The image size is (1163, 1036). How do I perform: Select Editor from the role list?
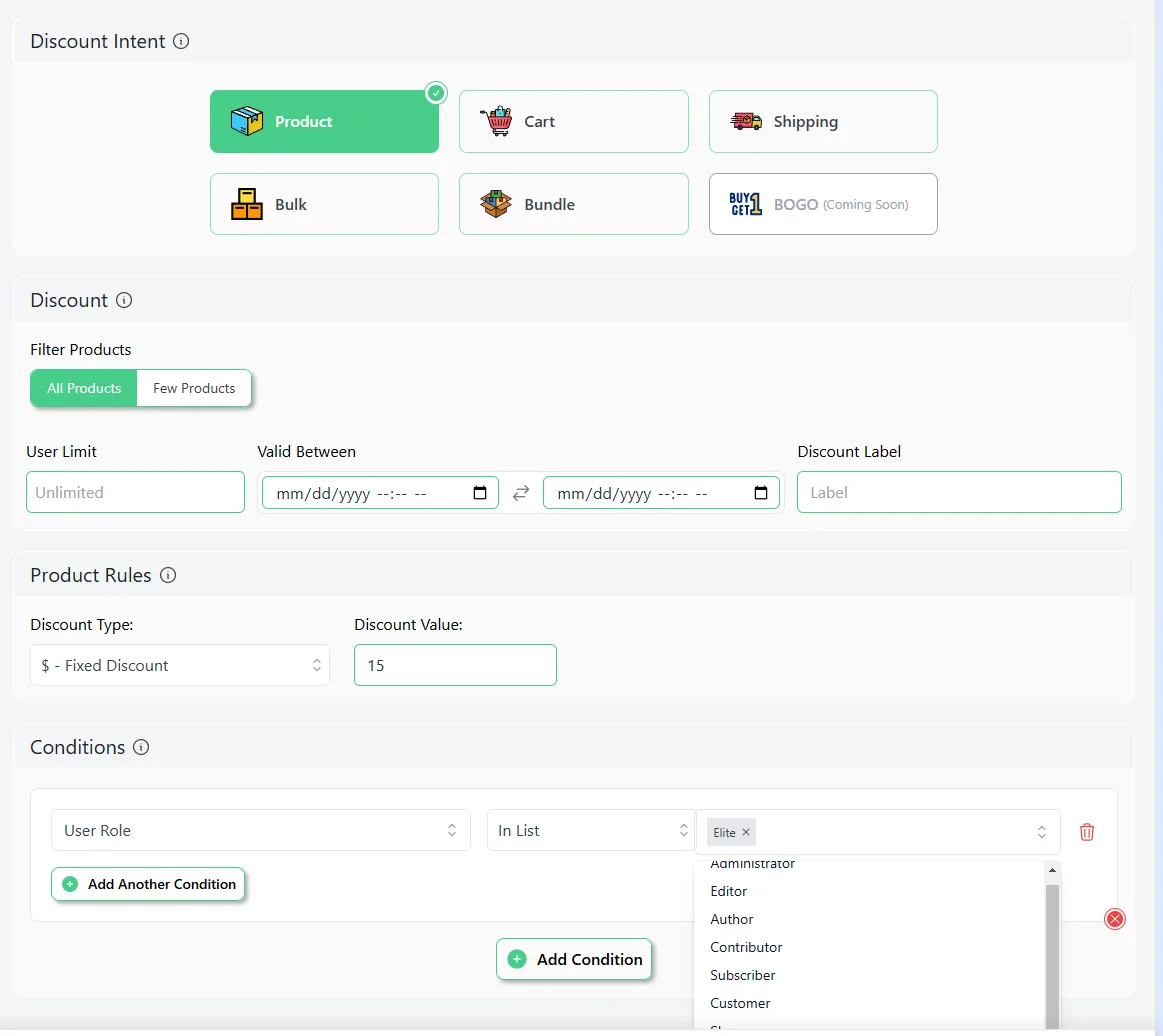pyautogui.click(x=728, y=891)
